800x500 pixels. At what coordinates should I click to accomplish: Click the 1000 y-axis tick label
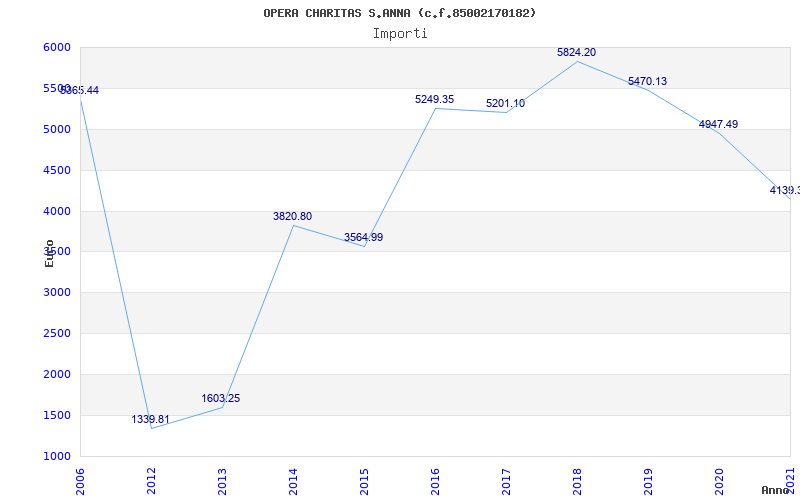click(x=57, y=456)
